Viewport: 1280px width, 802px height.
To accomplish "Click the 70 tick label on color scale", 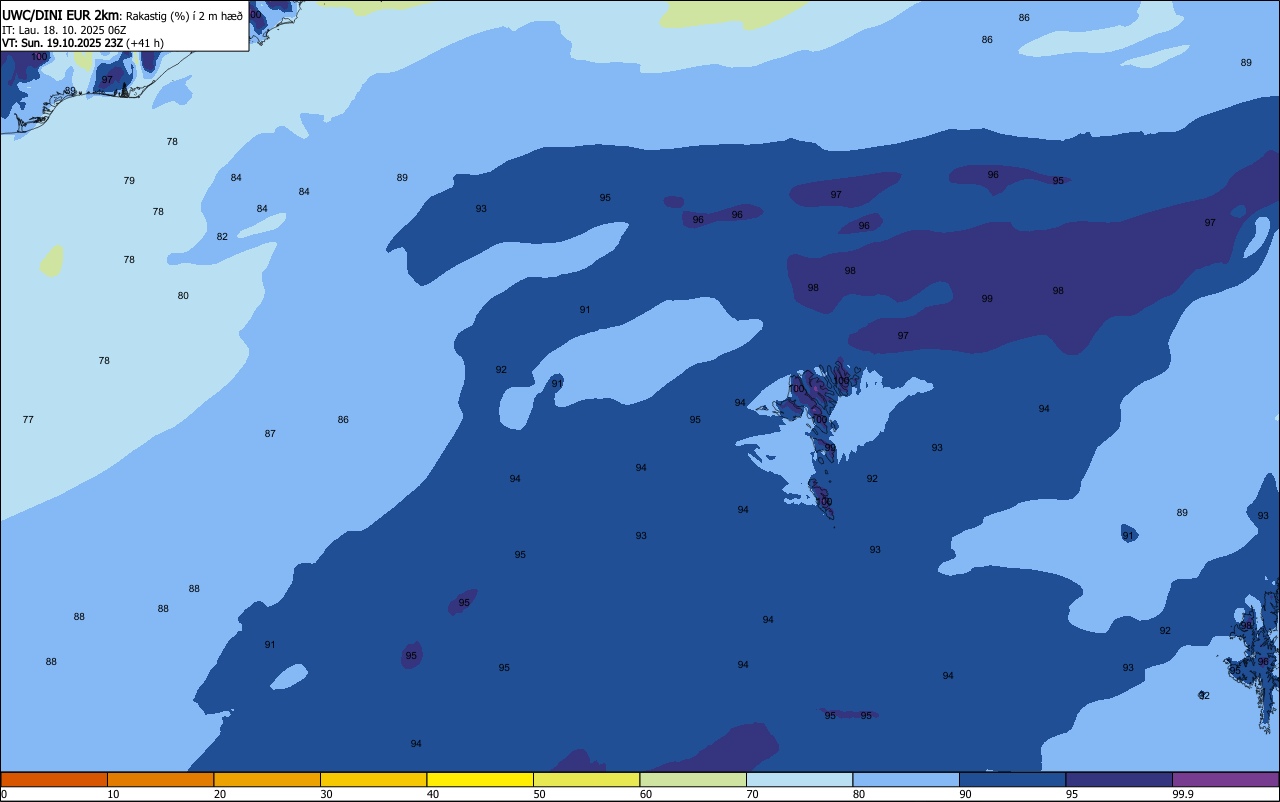I will coord(752,794).
